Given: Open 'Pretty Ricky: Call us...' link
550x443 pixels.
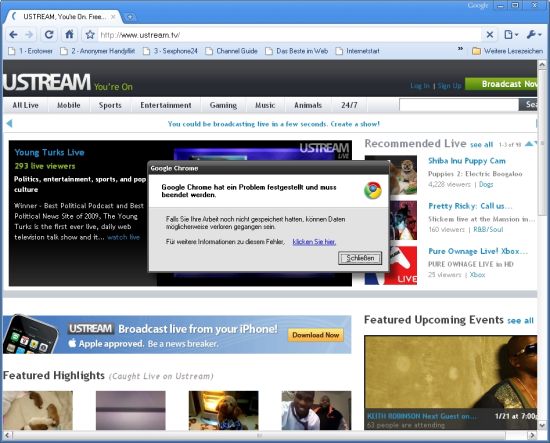Looking at the screenshot, I should point(470,206).
